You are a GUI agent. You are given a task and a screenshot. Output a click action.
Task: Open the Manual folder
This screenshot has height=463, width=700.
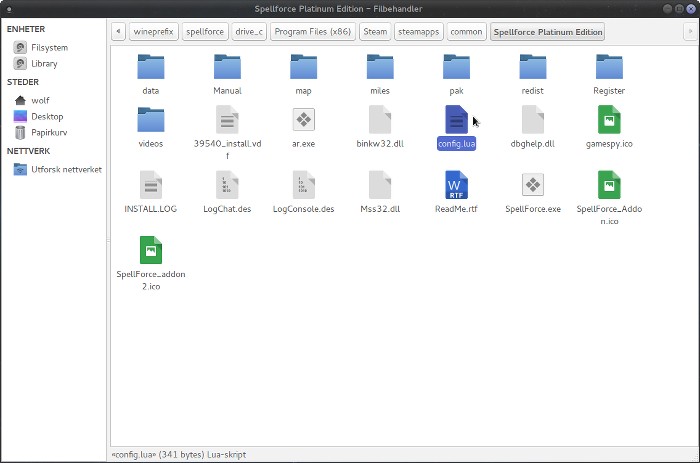pos(227,67)
